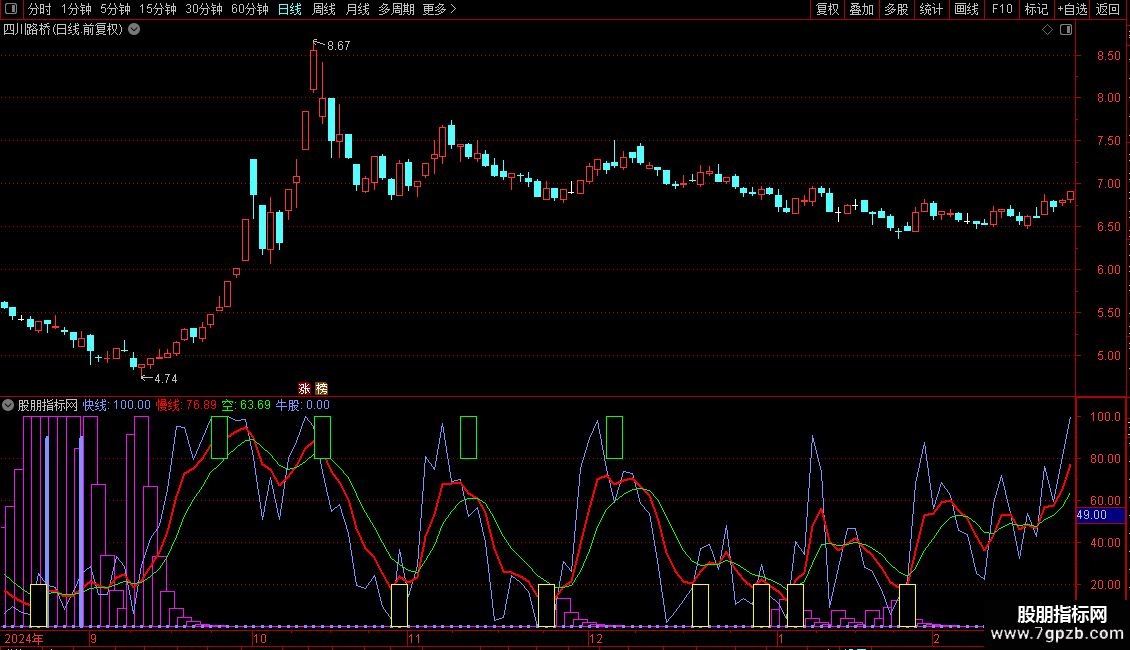The width and height of the screenshot is (1130, 650).
Task: Click the 返回 back button
Action: [1108, 10]
